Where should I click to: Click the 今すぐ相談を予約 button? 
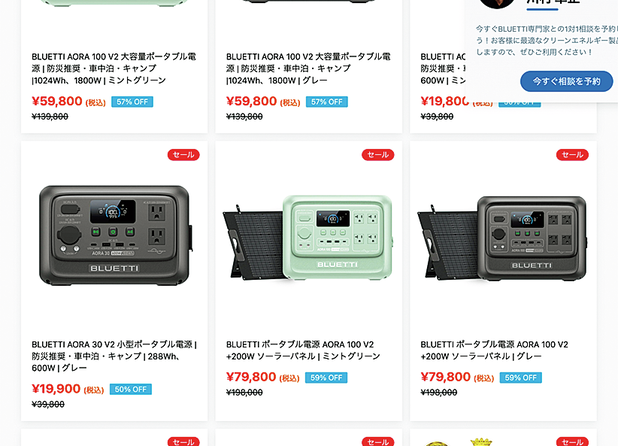tap(566, 81)
